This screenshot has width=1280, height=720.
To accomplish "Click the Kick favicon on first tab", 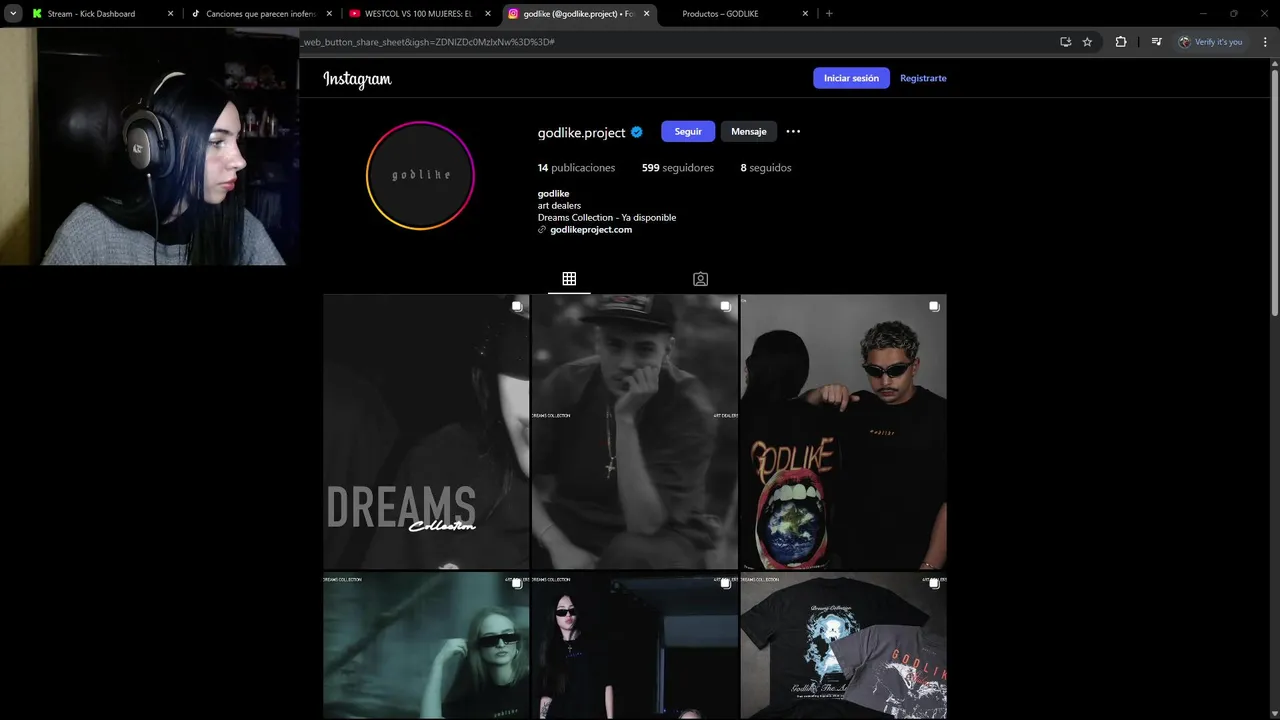I will (x=37, y=14).
